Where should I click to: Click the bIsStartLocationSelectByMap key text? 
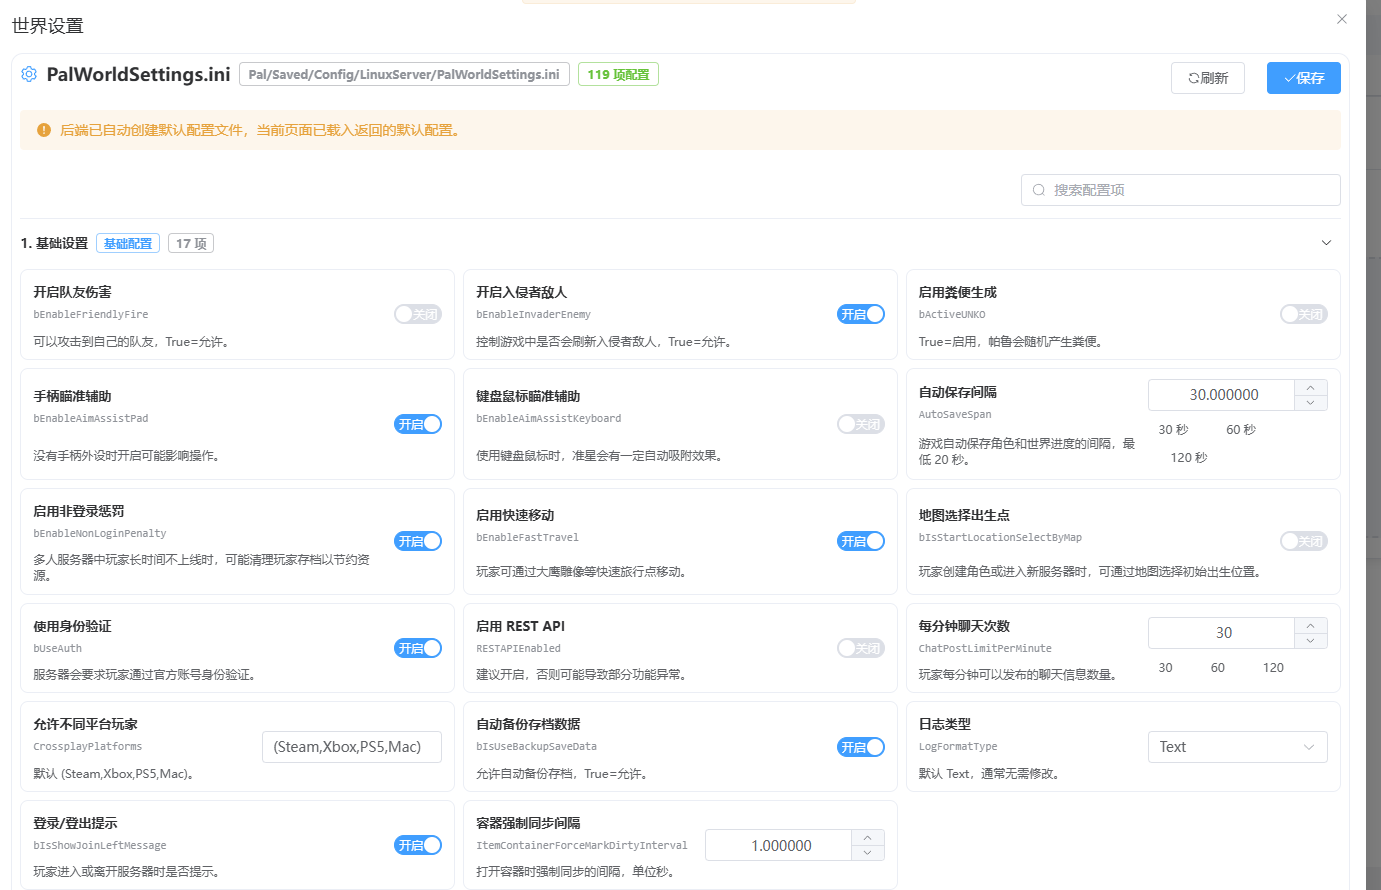(x=1000, y=537)
